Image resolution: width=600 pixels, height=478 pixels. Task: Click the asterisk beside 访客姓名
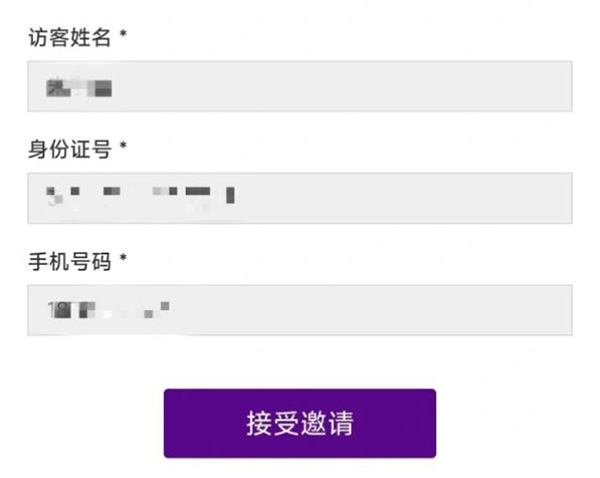pyautogui.click(x=124, y=36)
